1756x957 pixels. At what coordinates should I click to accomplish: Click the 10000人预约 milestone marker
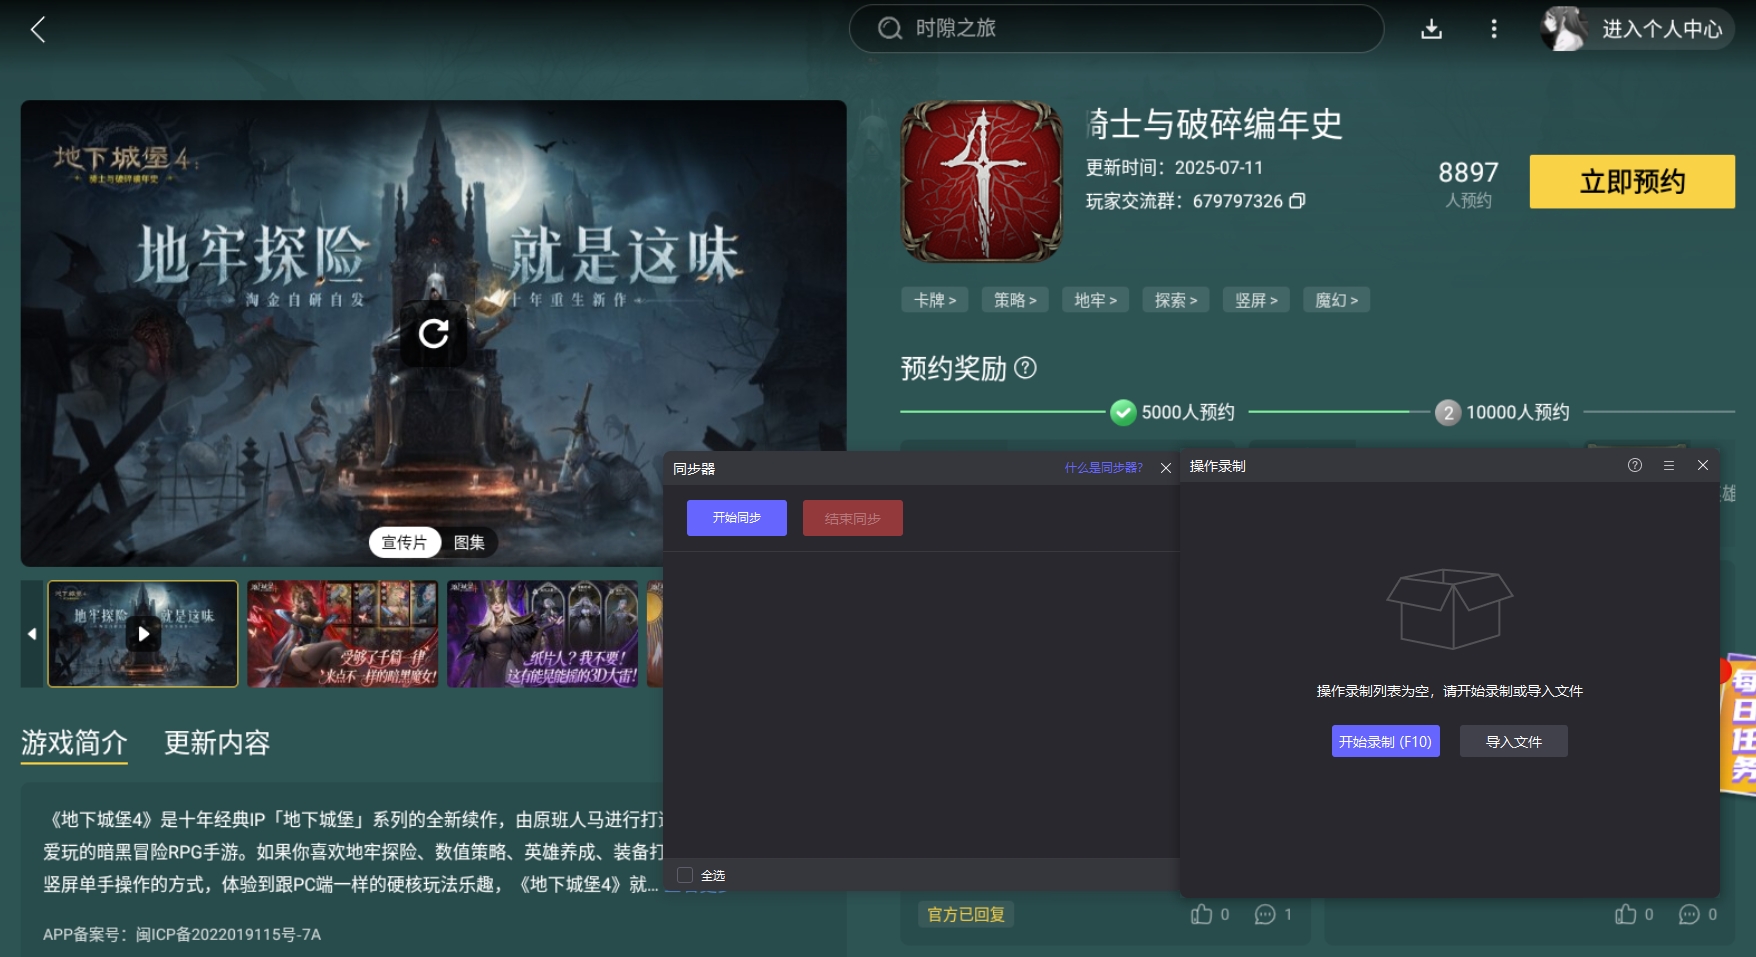coord(1447,412)
